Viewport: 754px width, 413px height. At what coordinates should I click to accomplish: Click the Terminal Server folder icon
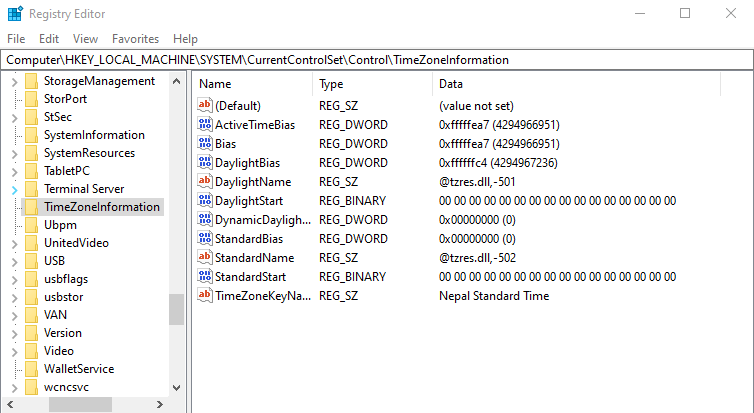pyautogui.click(x=31, y=188)
